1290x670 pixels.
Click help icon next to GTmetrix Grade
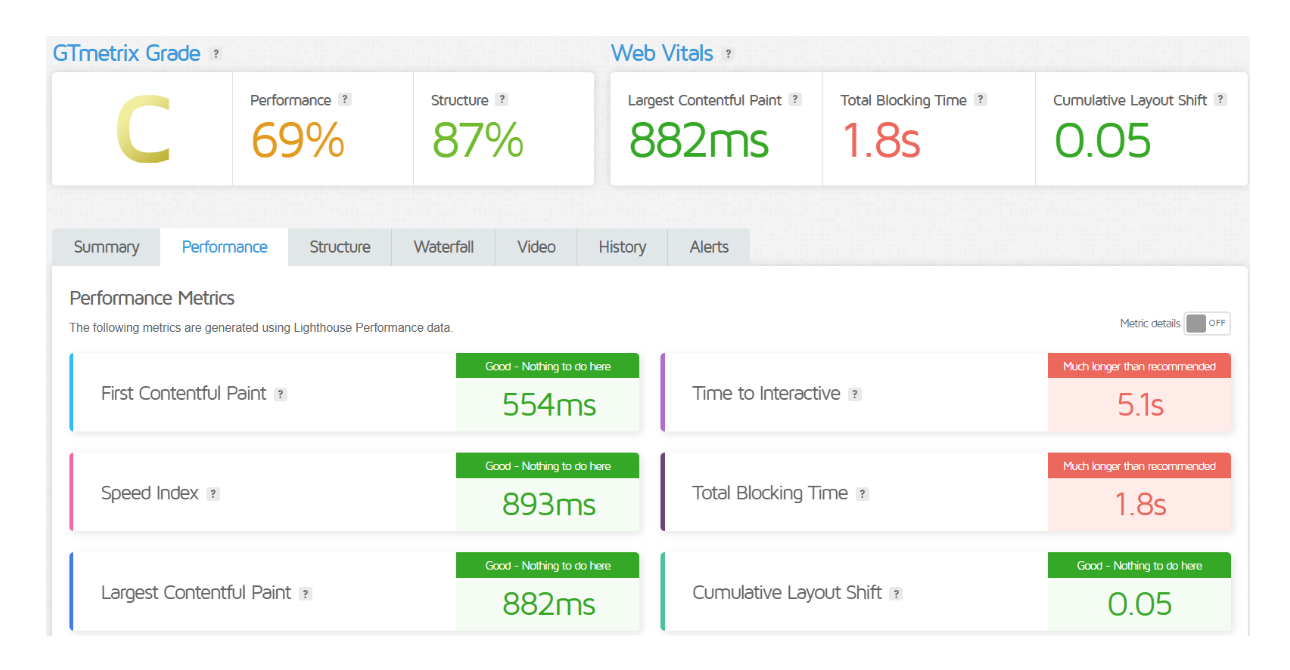pos(216,54)
